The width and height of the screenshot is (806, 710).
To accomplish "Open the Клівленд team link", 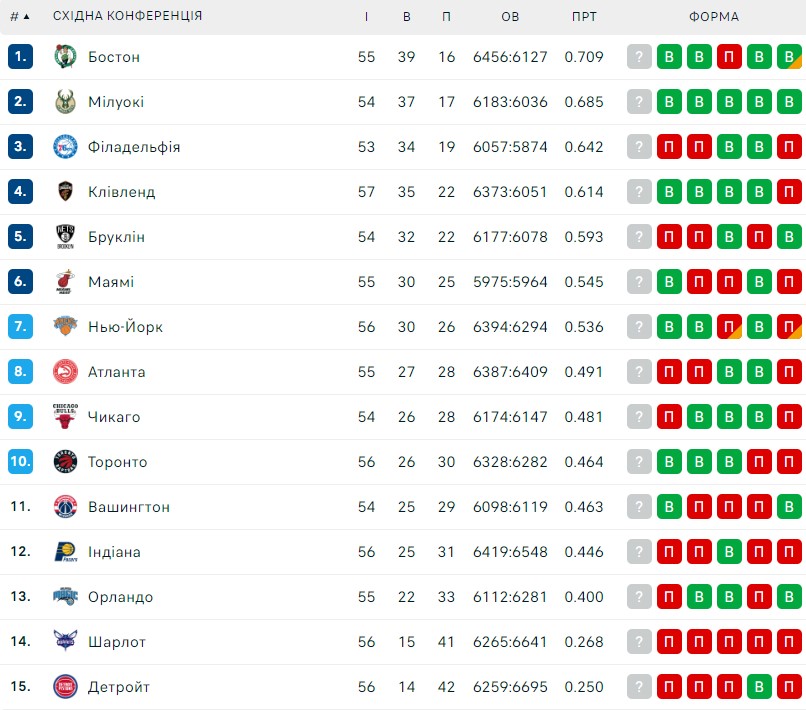I will (x=121, y=192).
